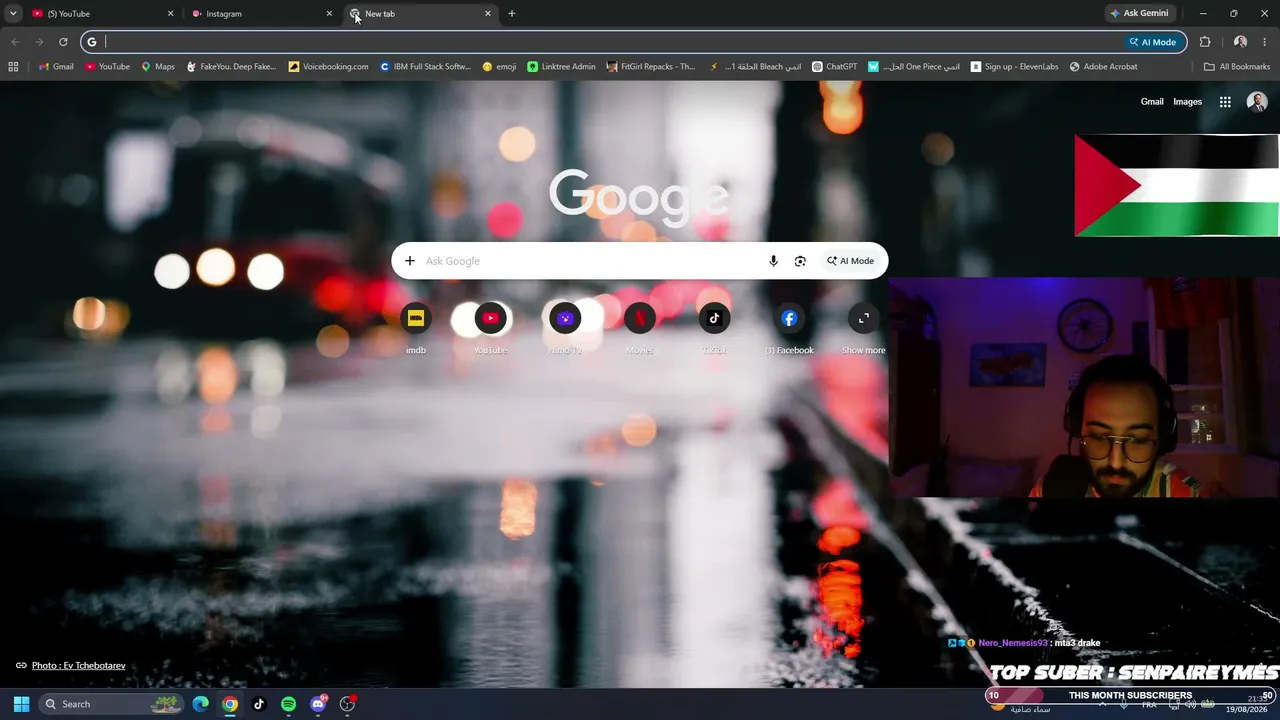Click the Ask Gemini button
The height and width of the screenshot is (720, 1280).
pos(1139,14)
